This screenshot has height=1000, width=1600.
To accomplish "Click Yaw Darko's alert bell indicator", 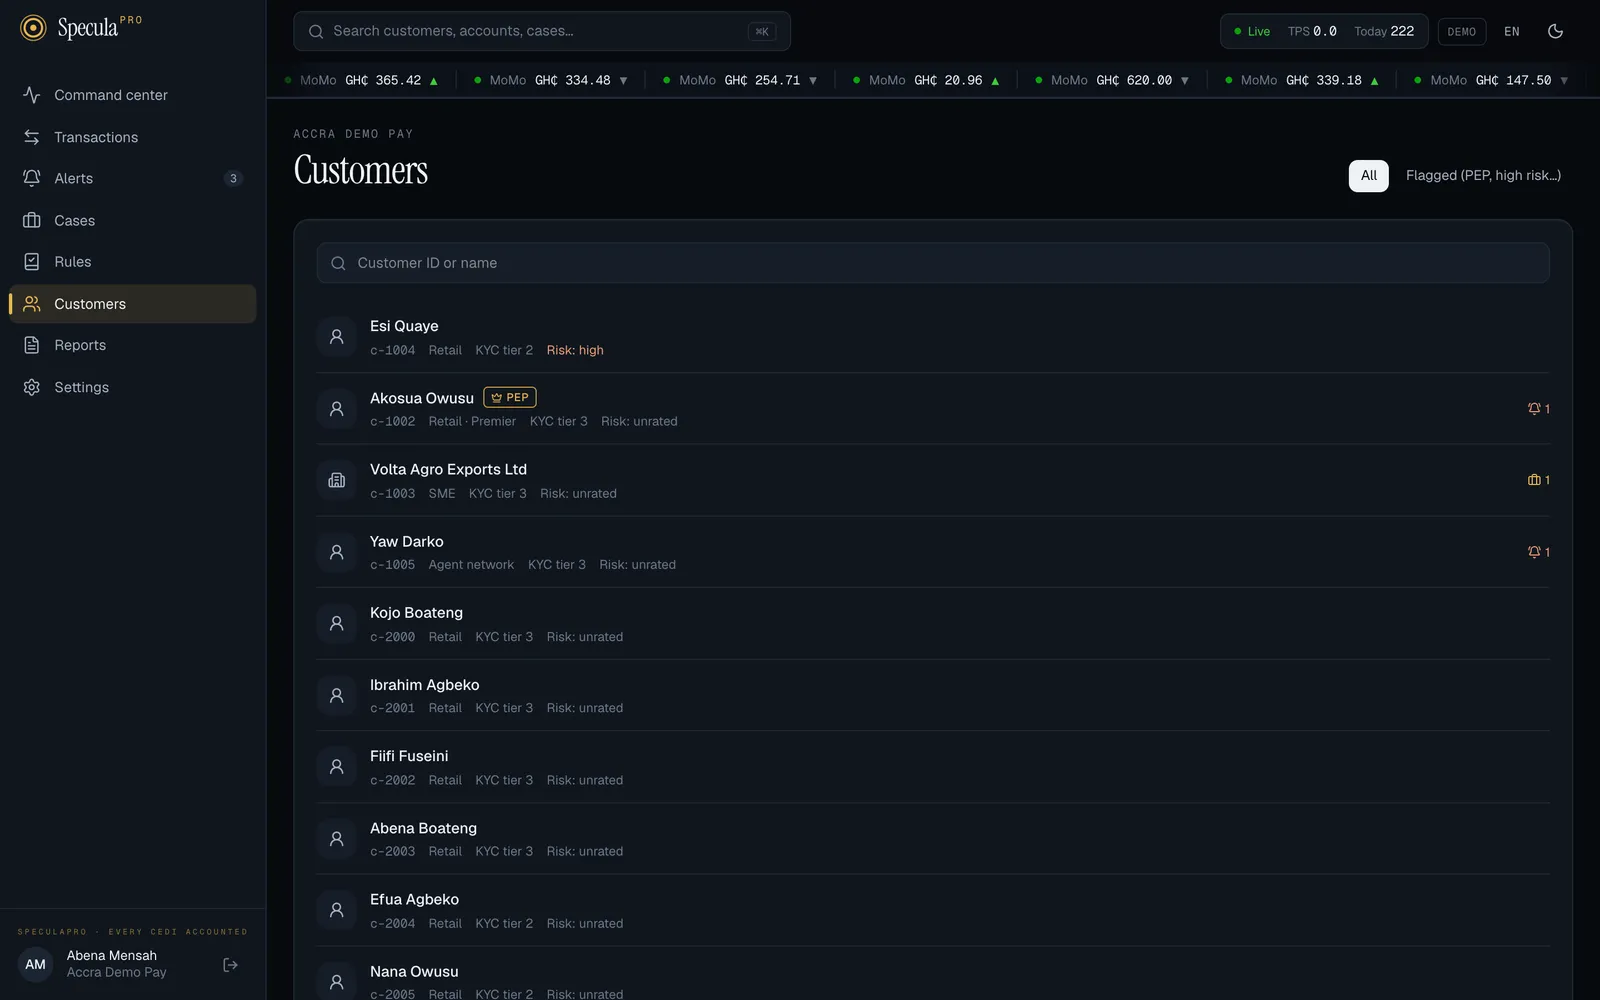I will (1538, 552).
